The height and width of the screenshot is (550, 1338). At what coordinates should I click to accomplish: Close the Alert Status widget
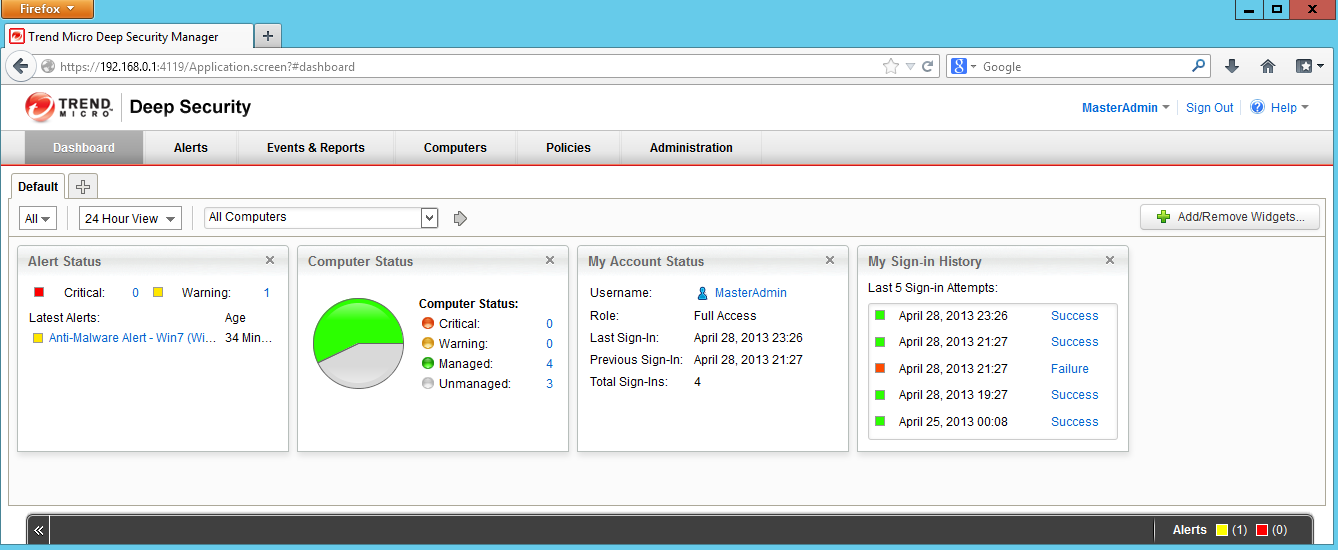pos(269,260)
